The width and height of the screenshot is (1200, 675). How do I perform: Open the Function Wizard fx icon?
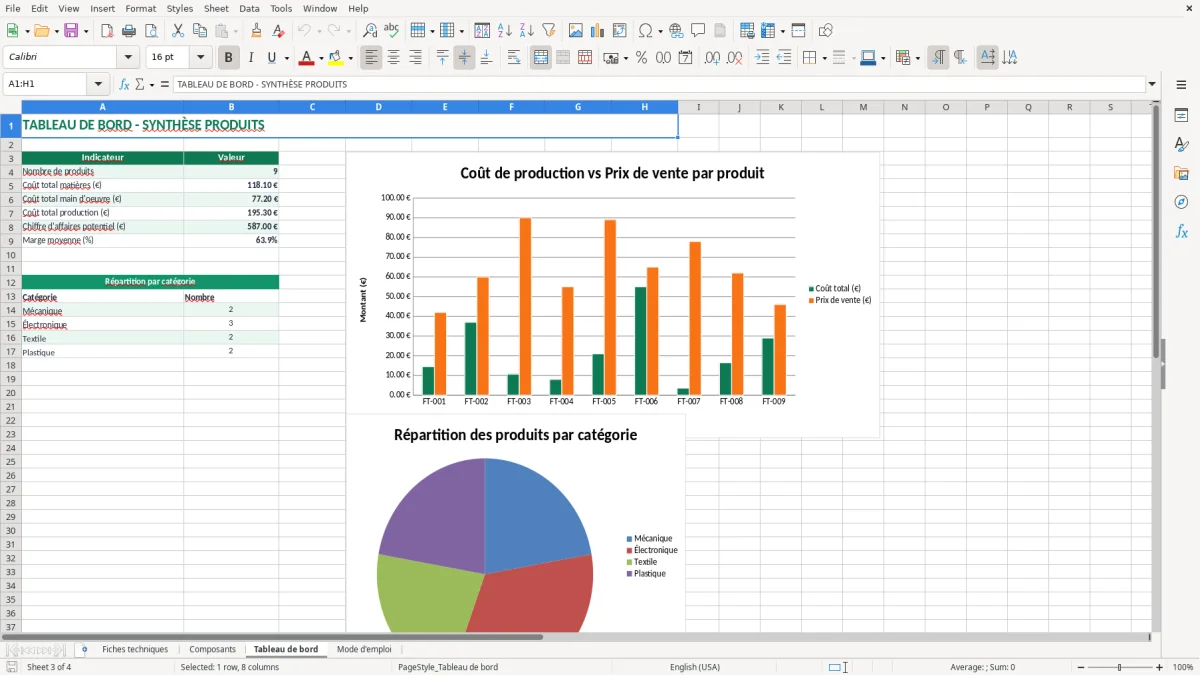[124, 84]
